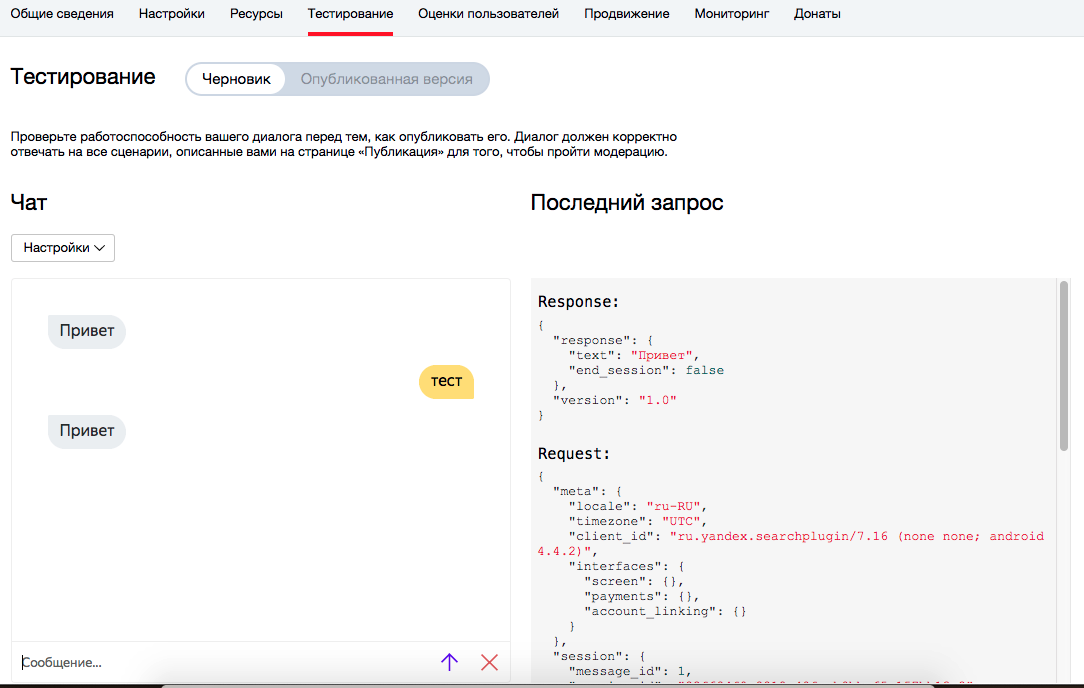Select the second 'Привет' bot reply
This screenshot has width=1084, height=688.
[86, 430]
